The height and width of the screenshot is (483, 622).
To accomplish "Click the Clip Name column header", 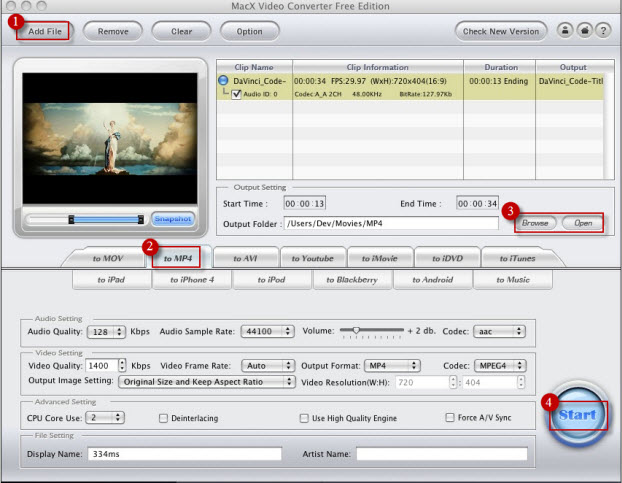I will (x=254, y=67).
